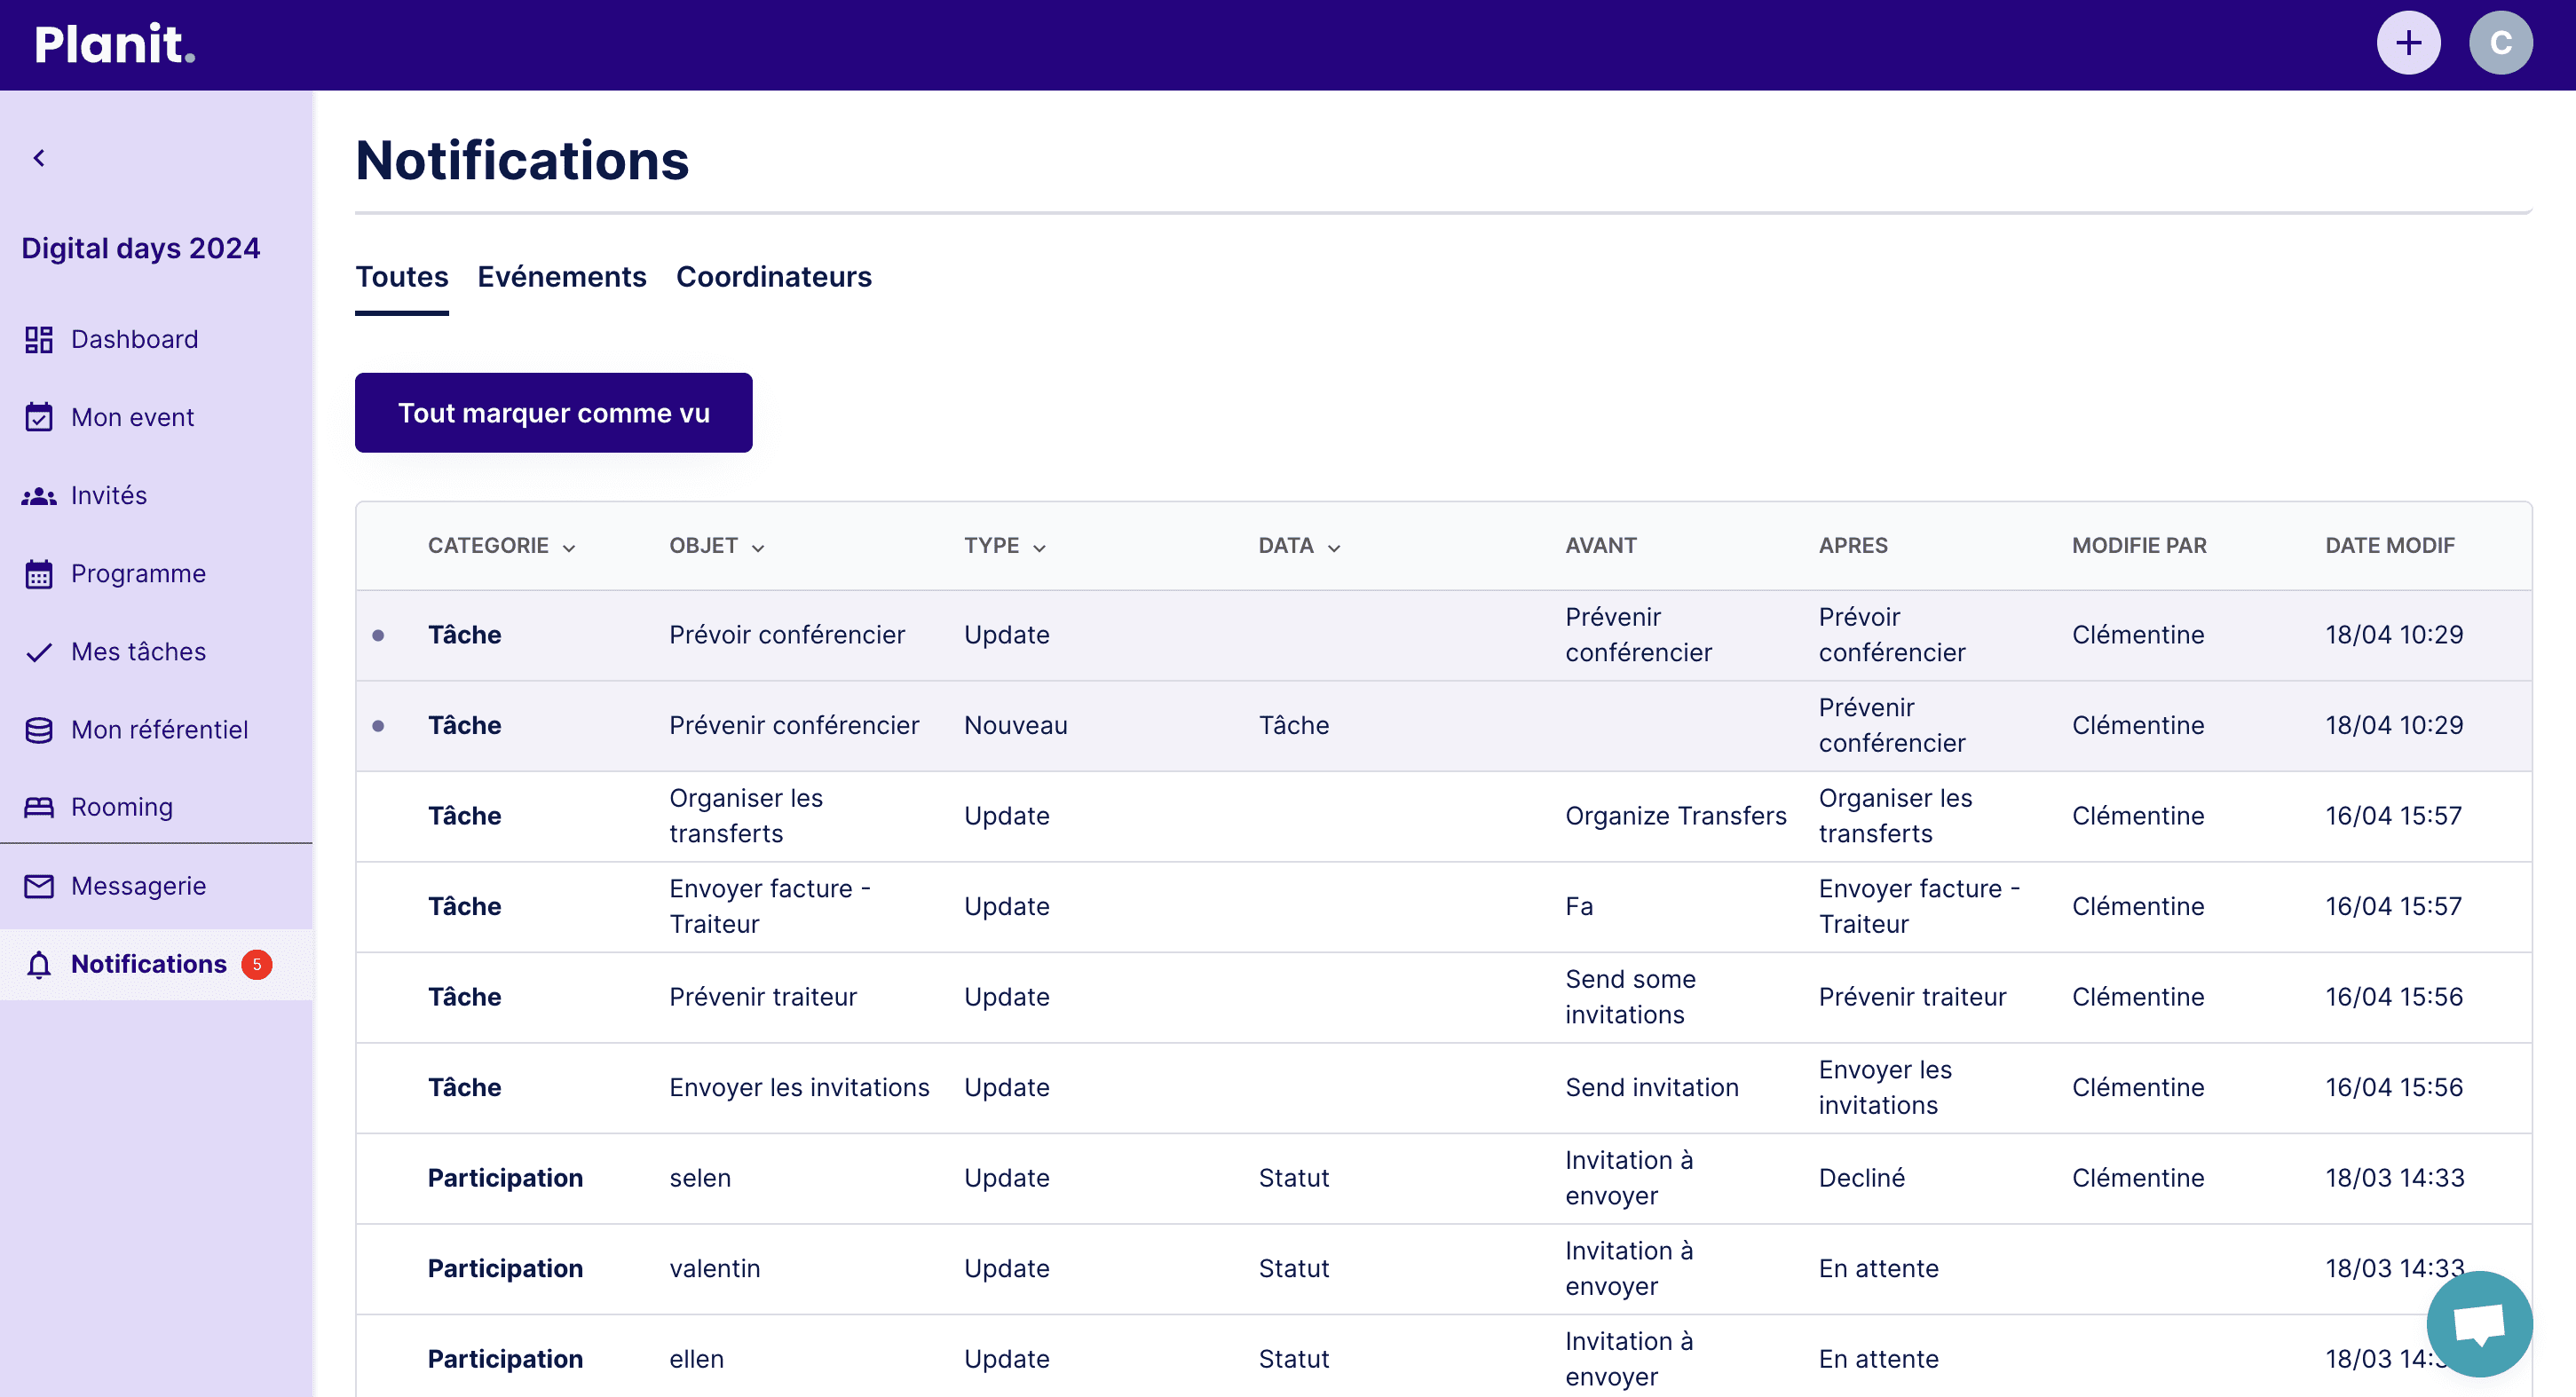Switch to the Coordinateurs tab
The image size is (2576, 1397).
tap(774, 277)
